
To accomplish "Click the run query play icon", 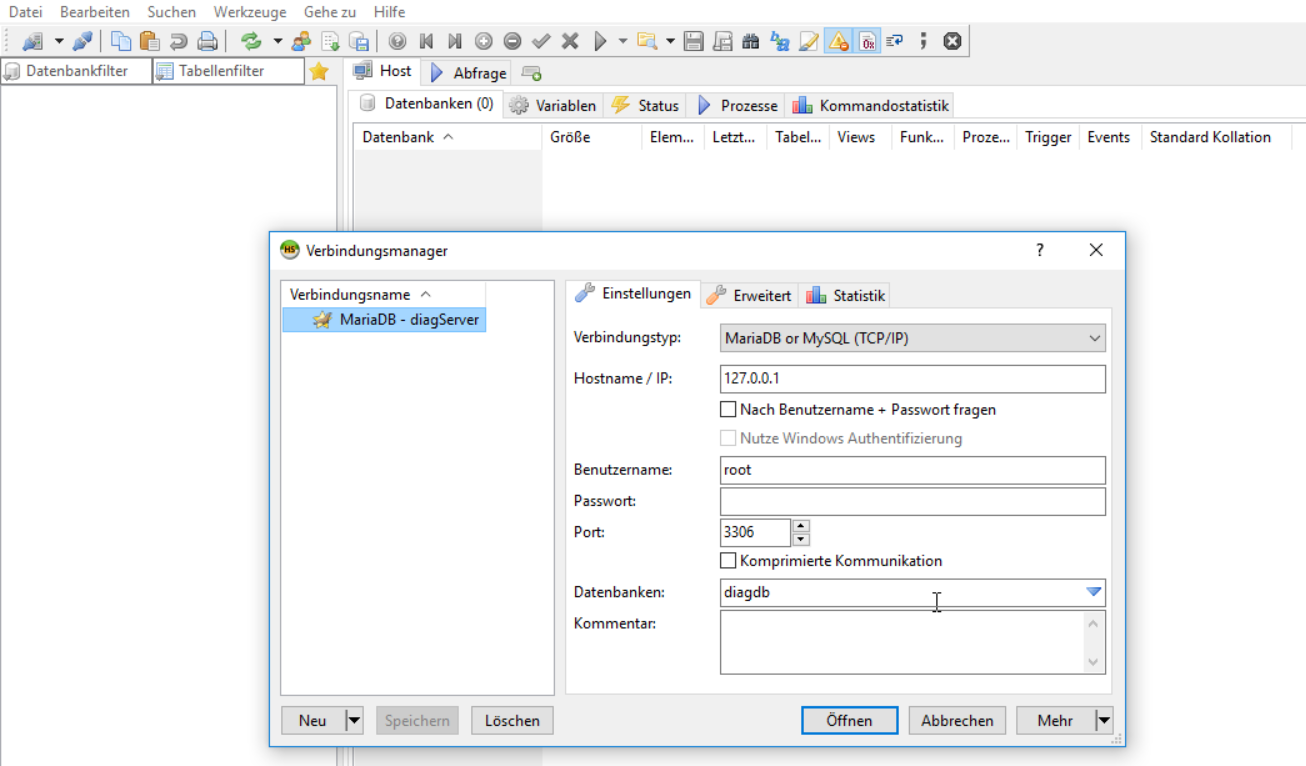I will tap(600, 41).
